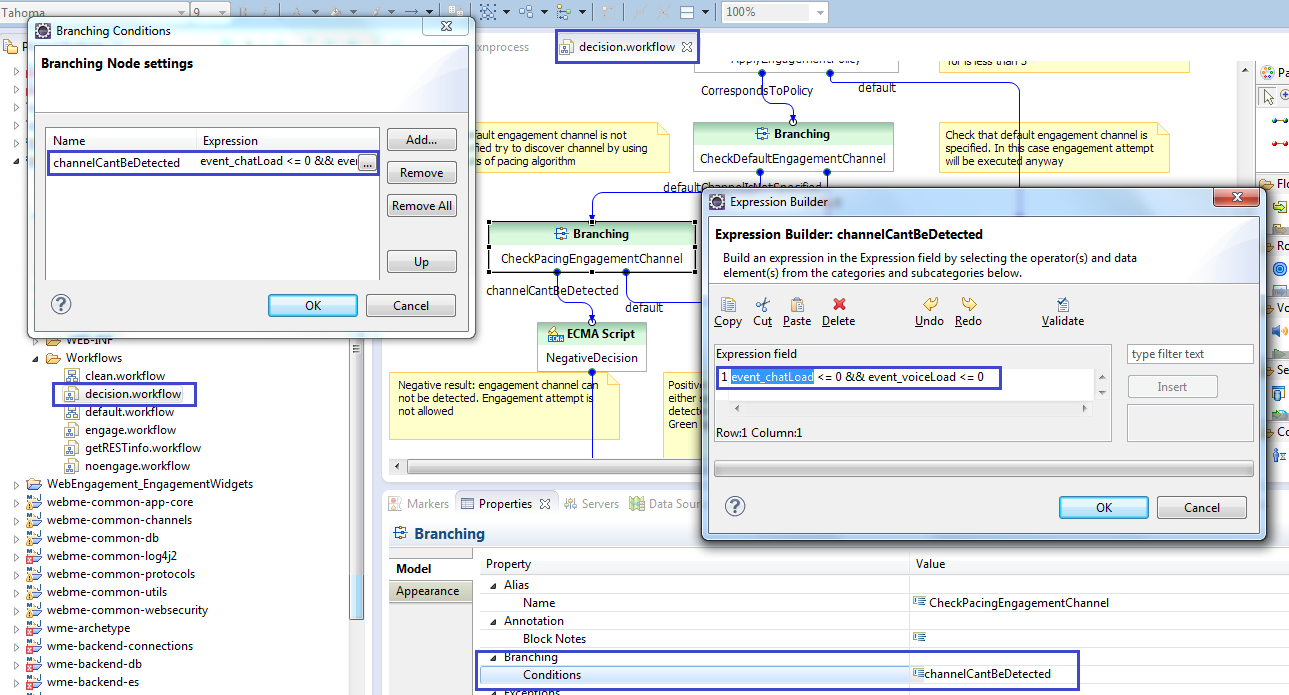Expand the webme-common-db project node

[x=16, y=538]
